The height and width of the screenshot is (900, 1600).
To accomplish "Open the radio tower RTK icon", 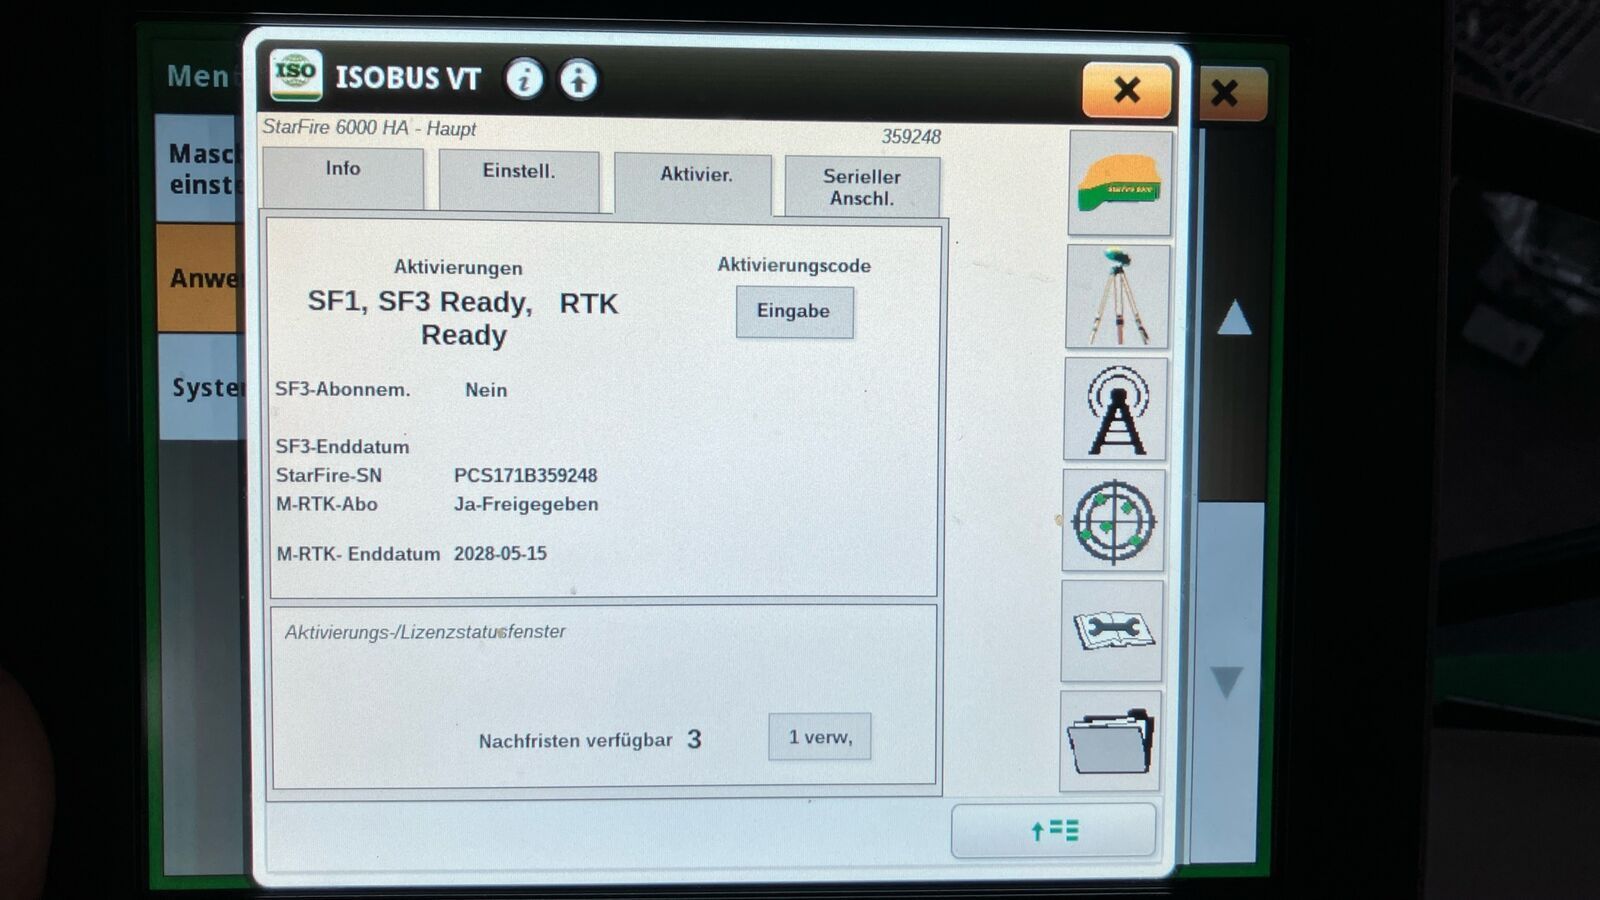I will point(1116,409).
